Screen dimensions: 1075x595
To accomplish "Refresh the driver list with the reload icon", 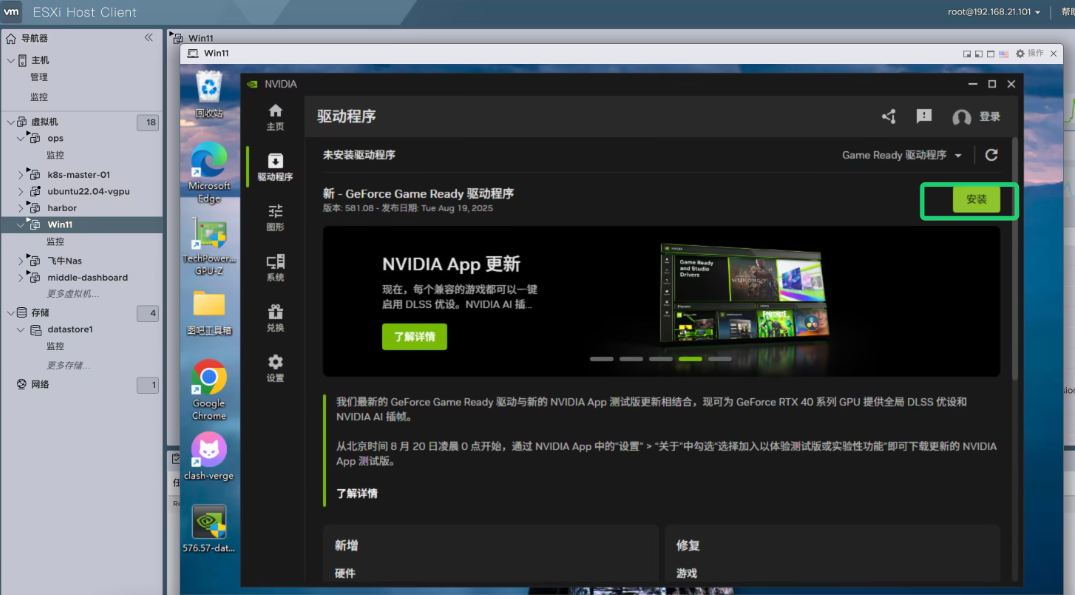I will [x=991, y=155].
